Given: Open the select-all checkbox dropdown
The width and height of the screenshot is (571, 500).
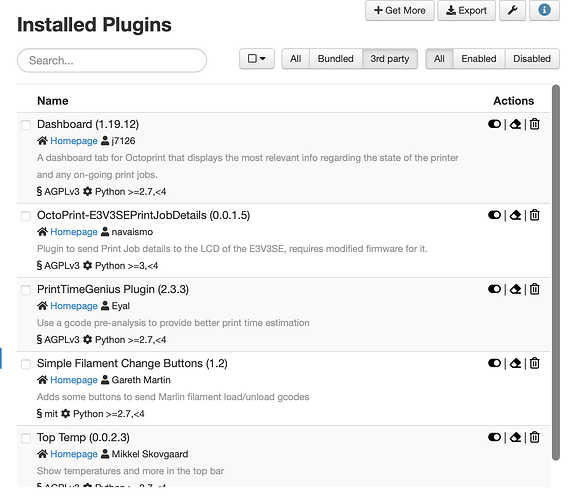Looking at the screenshot, I should 257,59.
